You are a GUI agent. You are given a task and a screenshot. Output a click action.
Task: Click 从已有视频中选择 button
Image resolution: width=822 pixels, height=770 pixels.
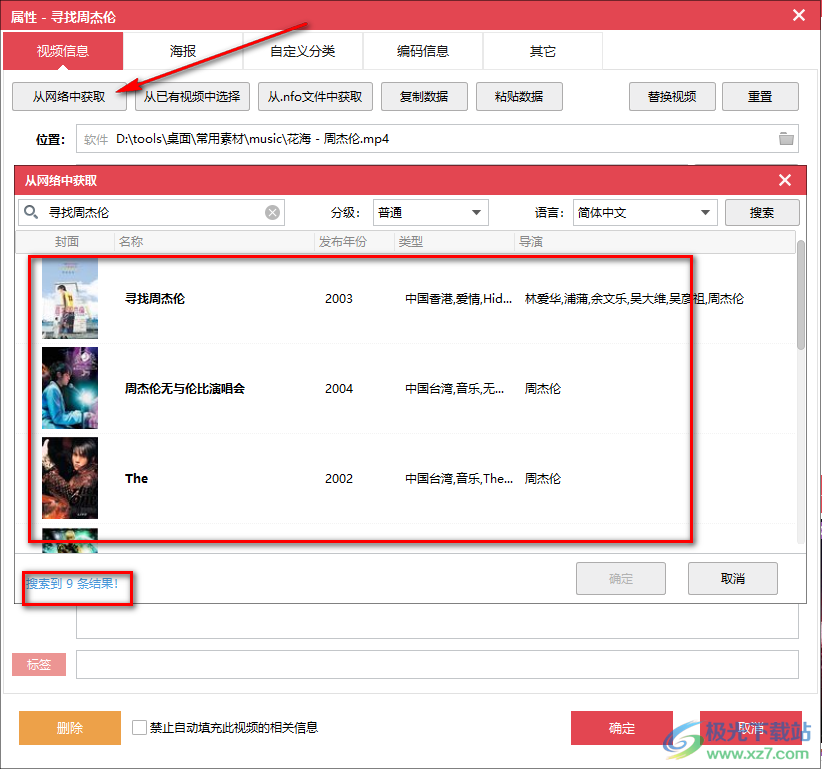click(x=192, y=96)
